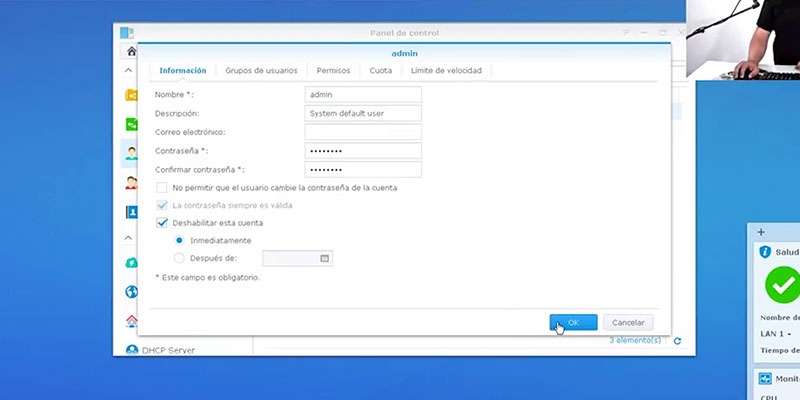Screen dimensions: 800x400
Task: Toggle 'La contraseña siempre es válida' checkbox
Action: click(x=162, y=205)
